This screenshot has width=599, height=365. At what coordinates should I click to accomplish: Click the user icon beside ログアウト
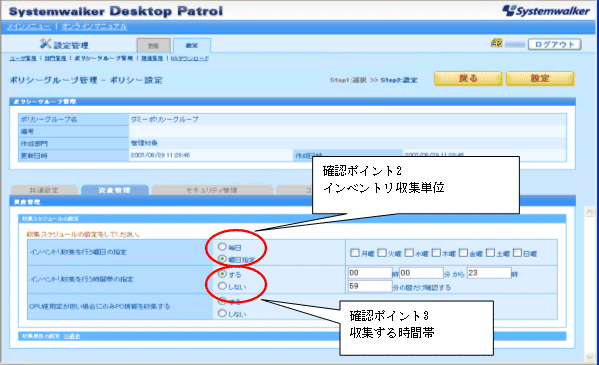click(496, 43)
